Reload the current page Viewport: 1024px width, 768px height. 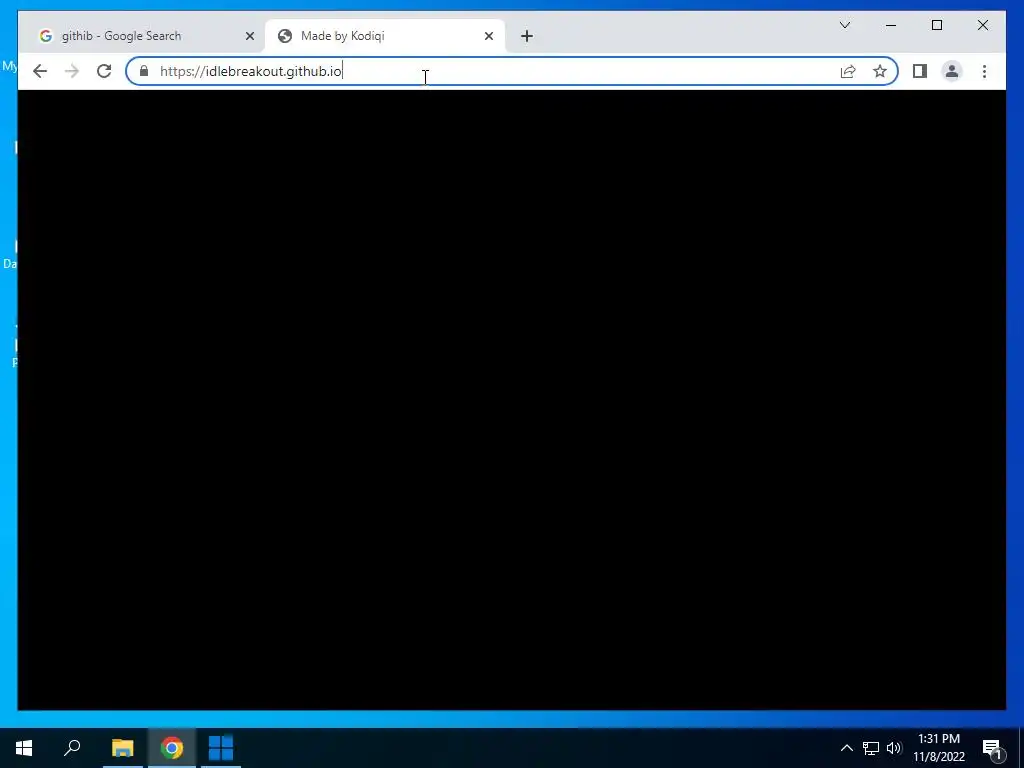104,71
